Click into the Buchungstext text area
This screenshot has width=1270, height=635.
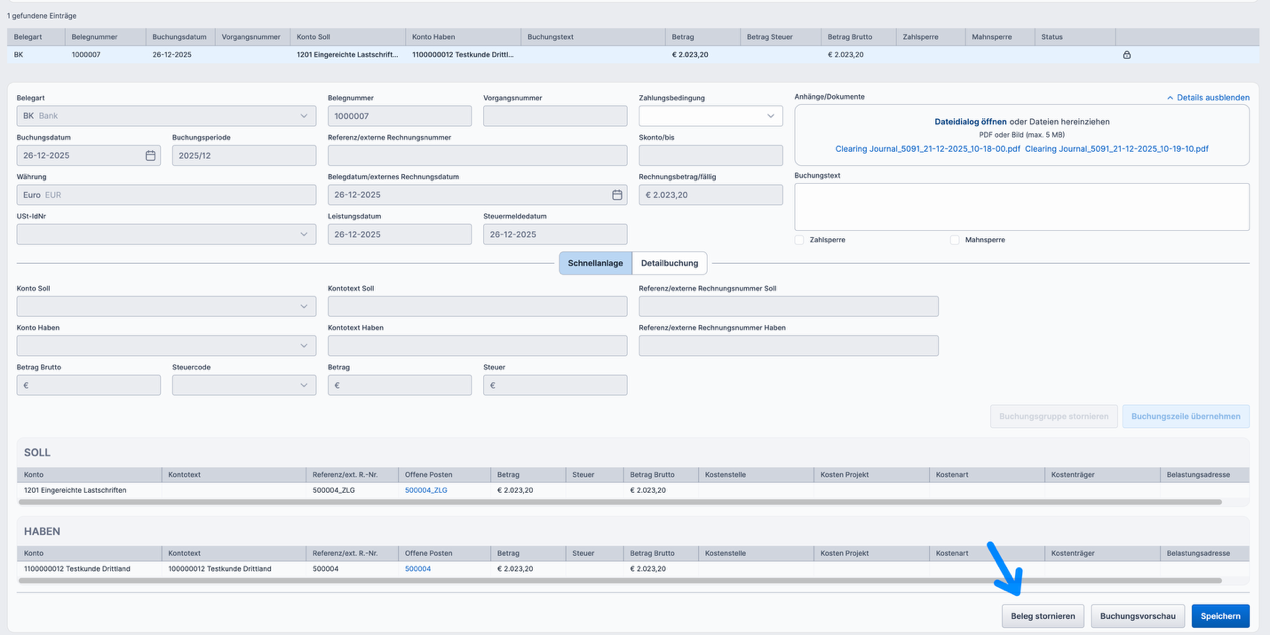click(x=1021, y=206)
